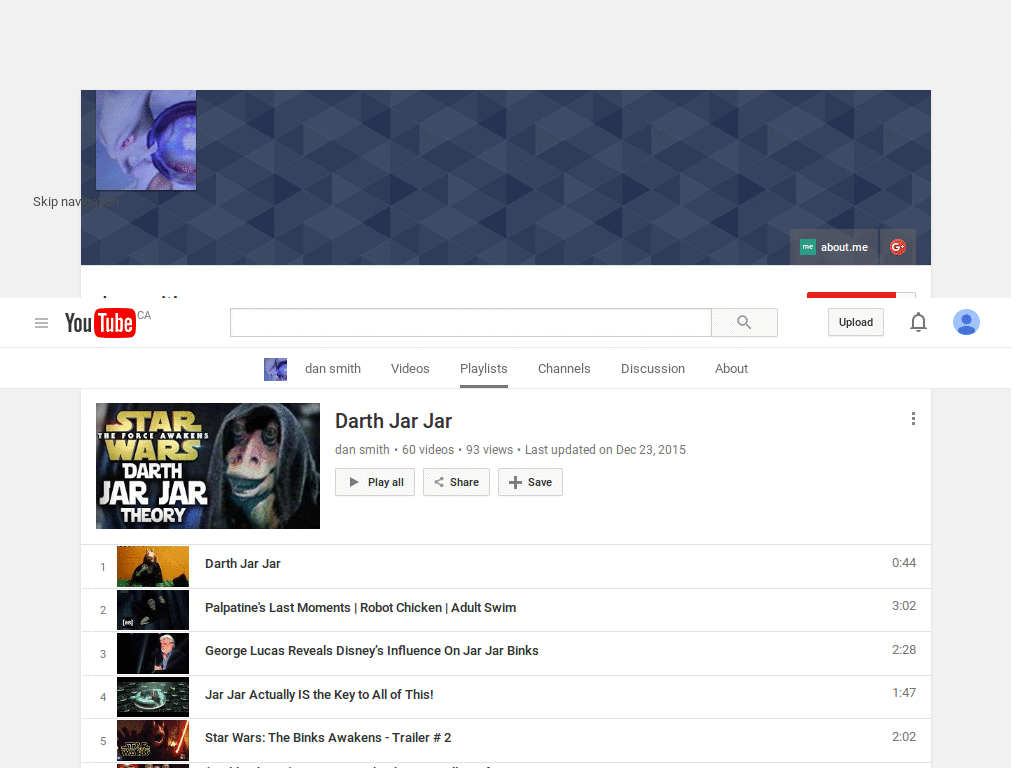Click Play all button
This screenshot has width=1024, height=768.
[375, 482]
